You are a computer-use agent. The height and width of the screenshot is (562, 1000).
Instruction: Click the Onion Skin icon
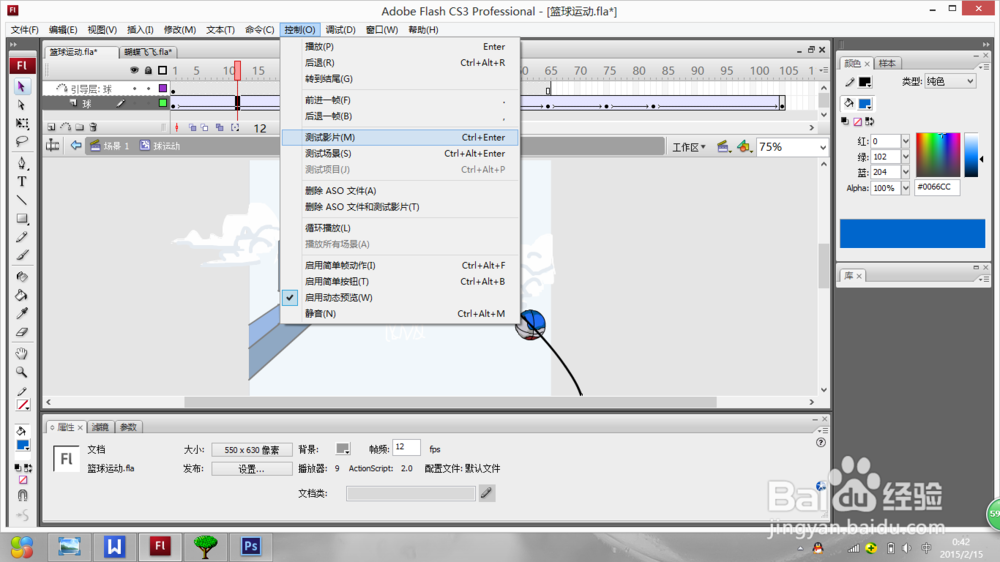click(x=192, y=128)
